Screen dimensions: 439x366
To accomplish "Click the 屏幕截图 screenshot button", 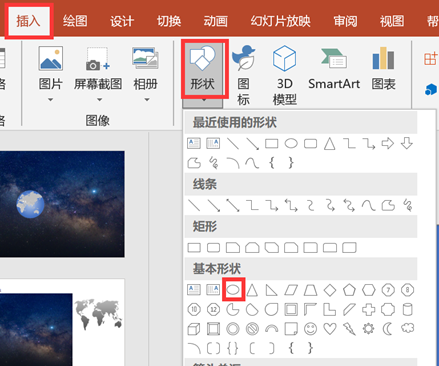I will click(x=98, y=68).
